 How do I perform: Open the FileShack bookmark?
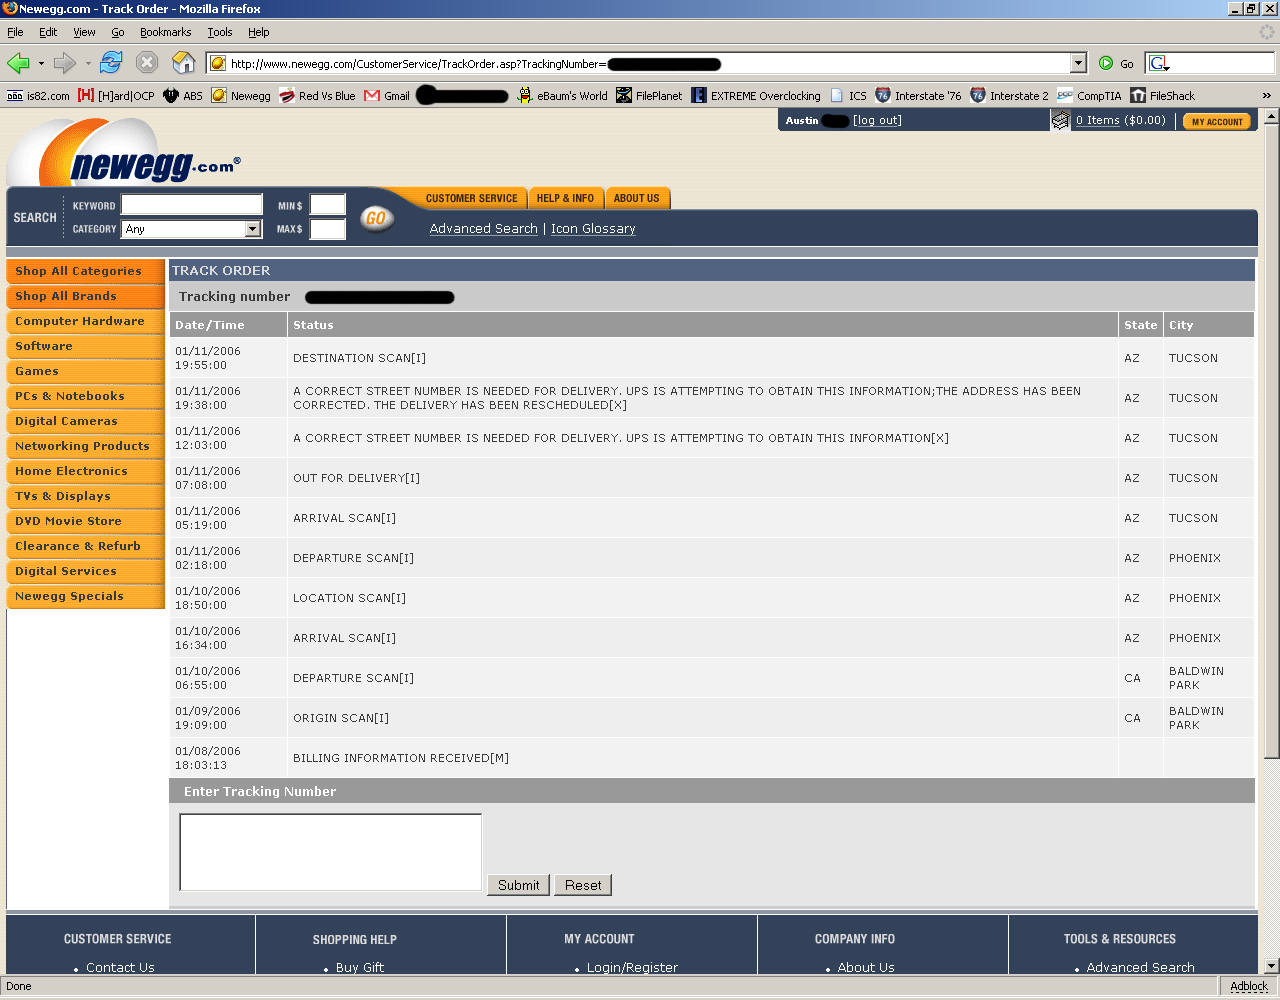(x=1162, y=96)
